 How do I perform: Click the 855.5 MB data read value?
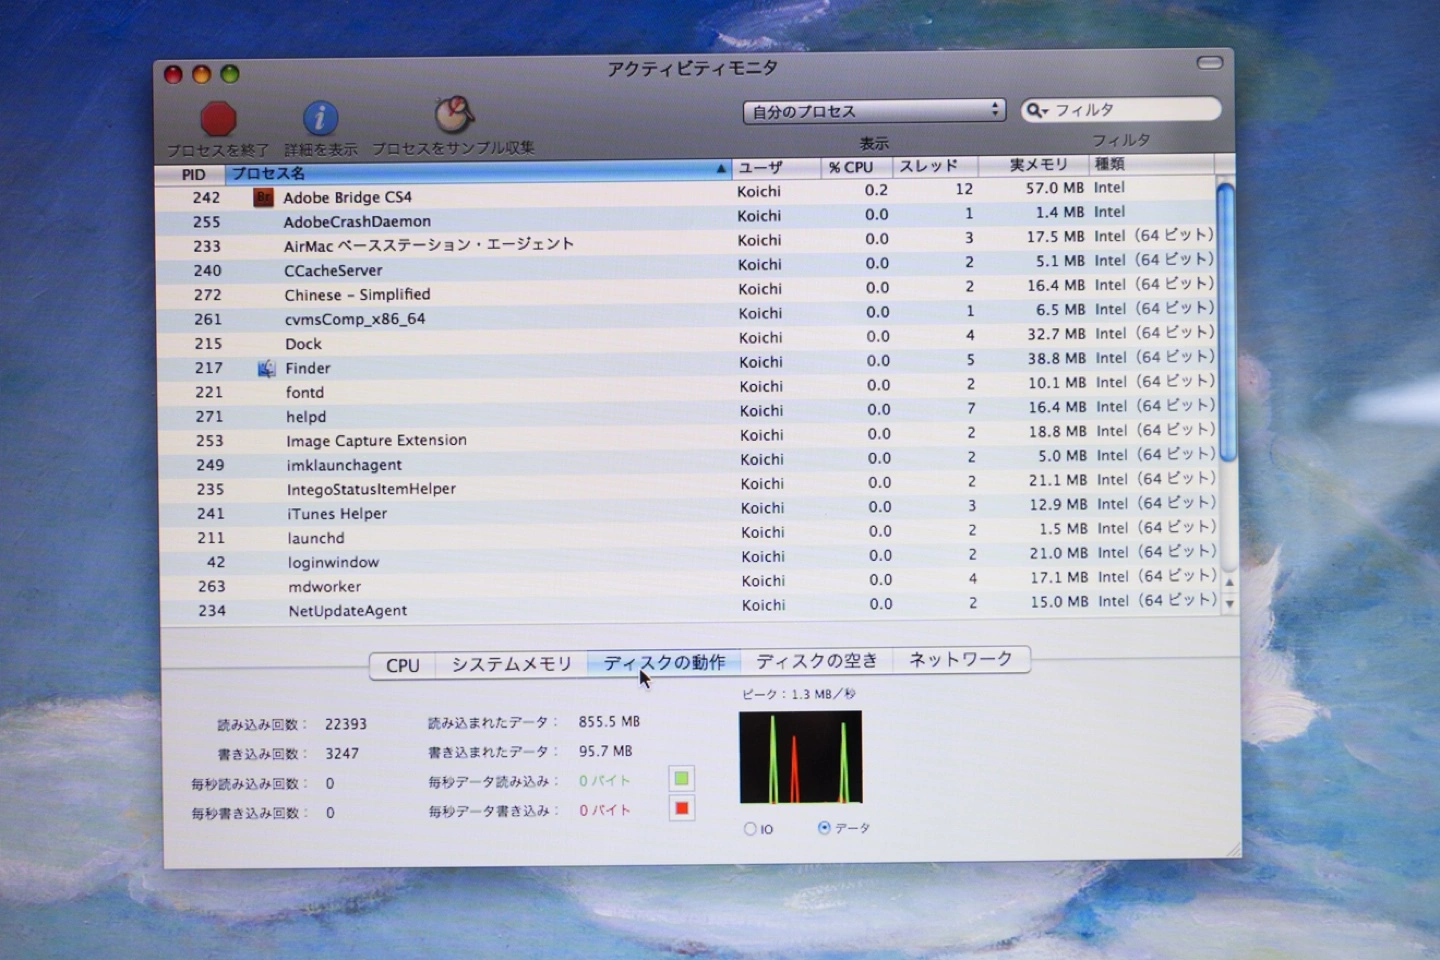[x=609, y=721]
